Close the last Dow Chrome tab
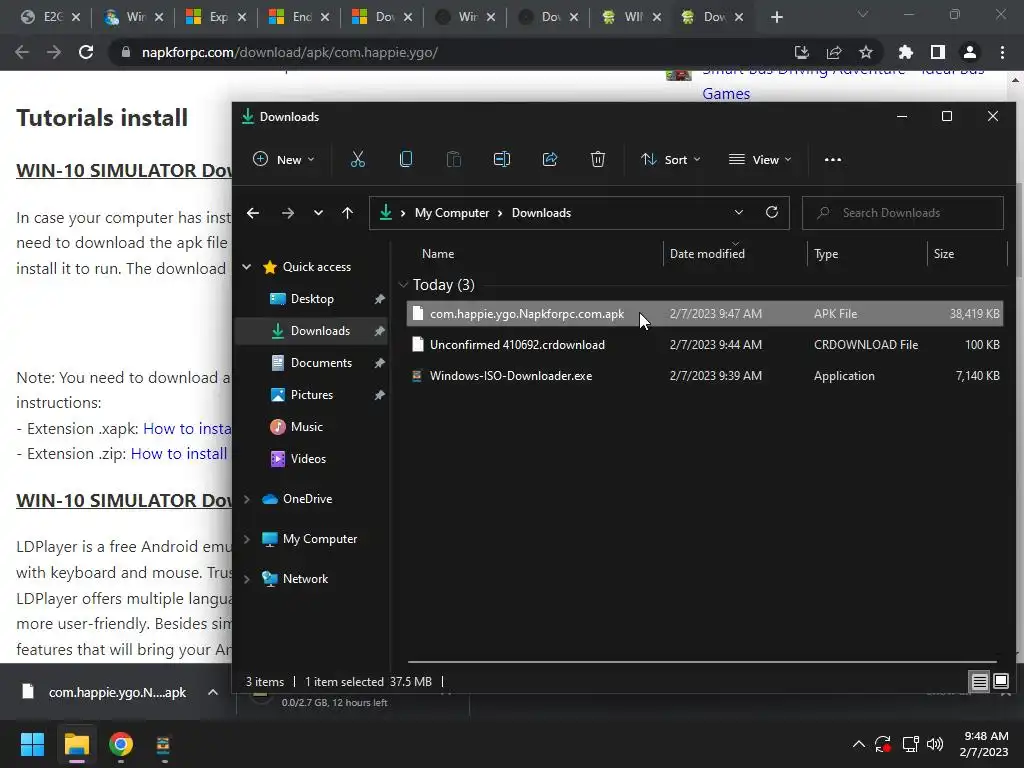 [739, 18]
